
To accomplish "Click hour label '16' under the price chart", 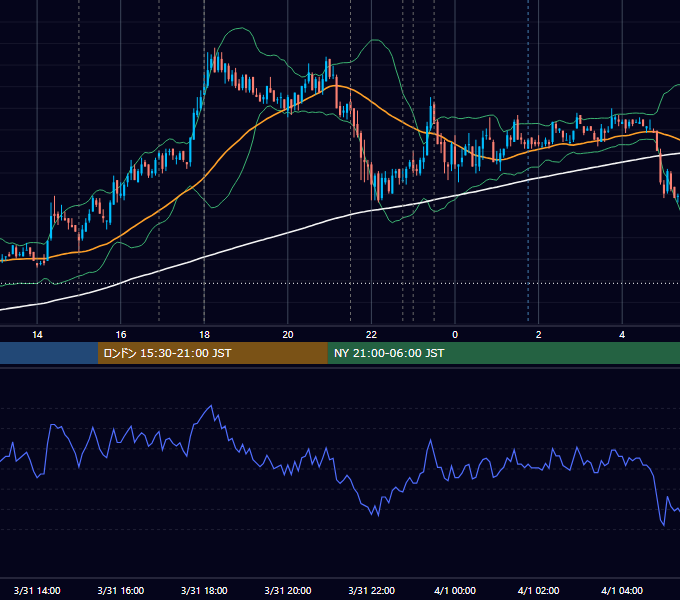I will (x=121, y=335).
